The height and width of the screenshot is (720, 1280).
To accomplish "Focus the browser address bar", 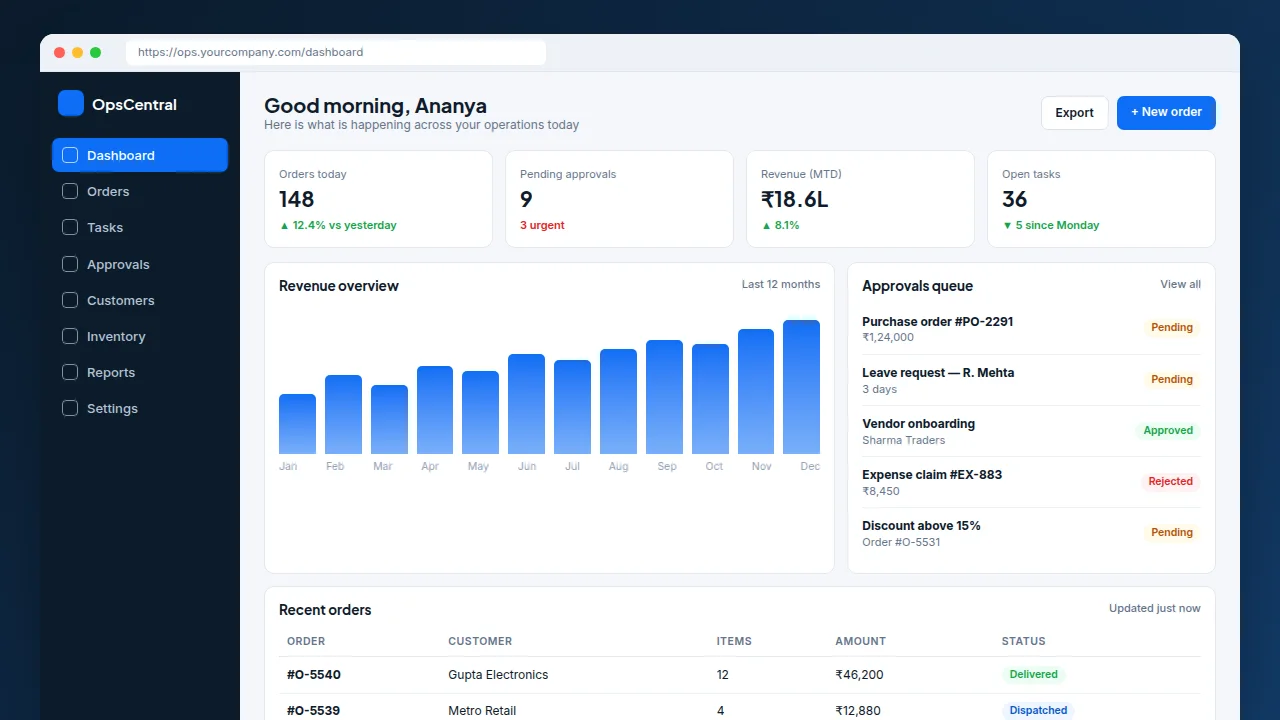I will (336, 52).
